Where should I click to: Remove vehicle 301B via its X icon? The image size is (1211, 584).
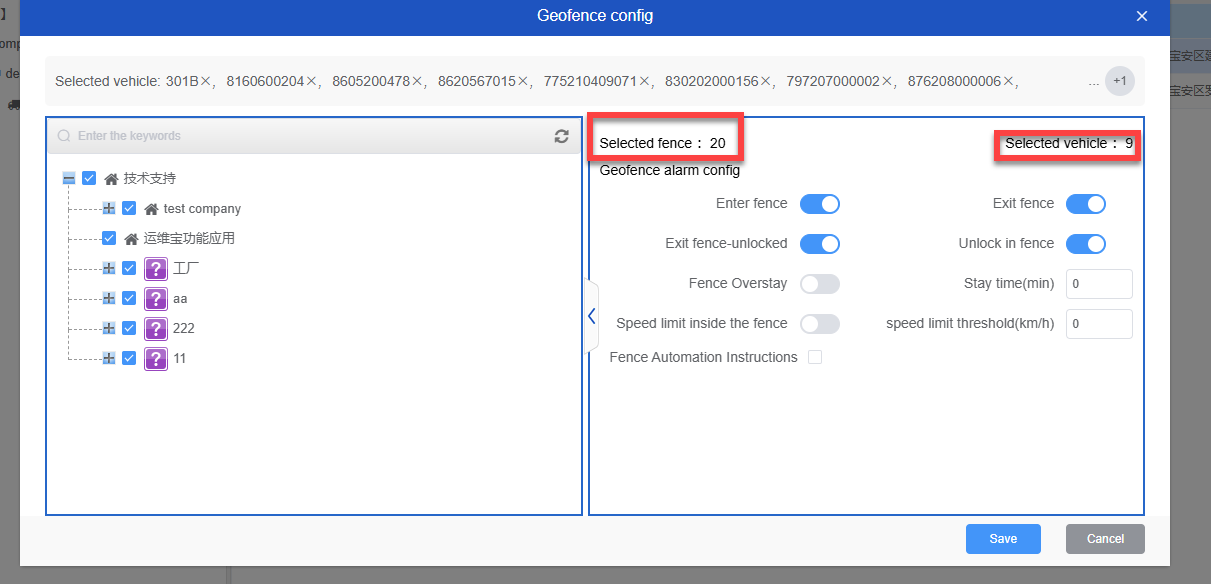(205, 81)
